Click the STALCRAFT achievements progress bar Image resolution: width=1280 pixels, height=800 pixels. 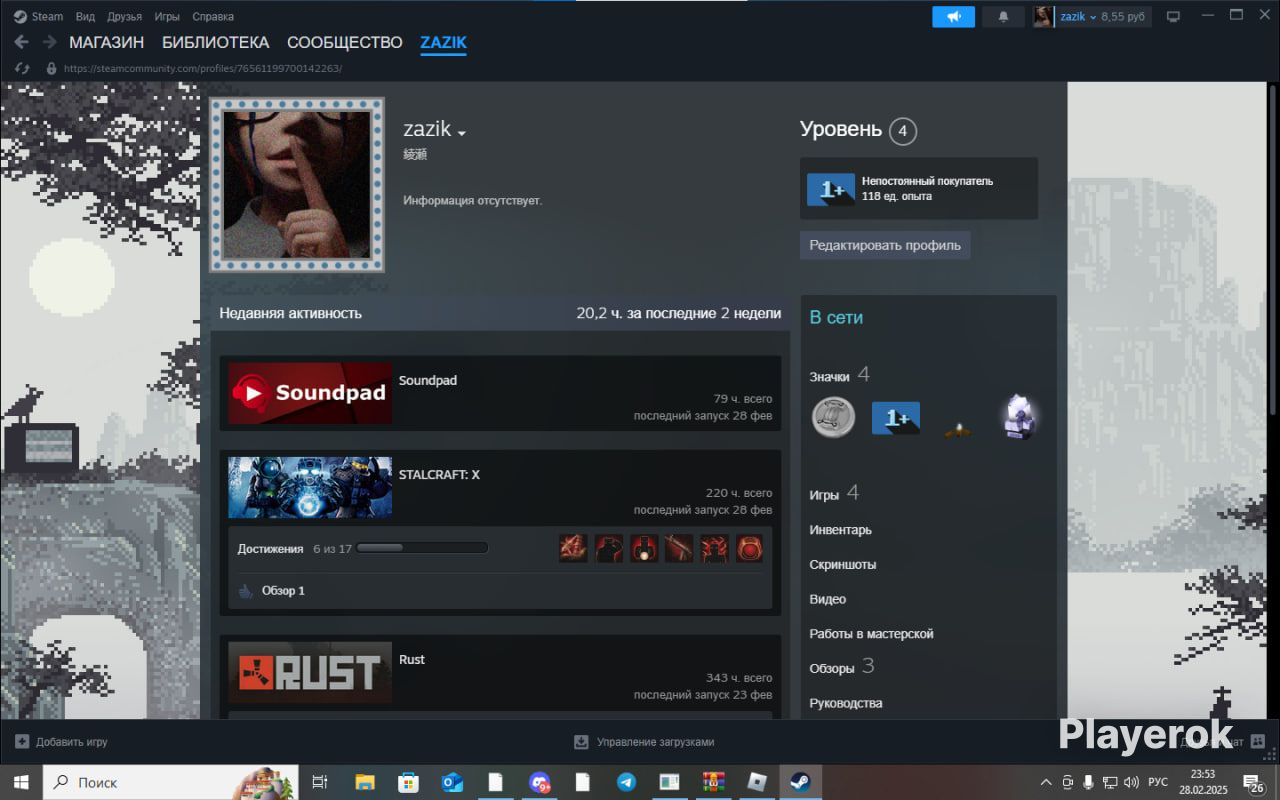click(x=422, y=548)
